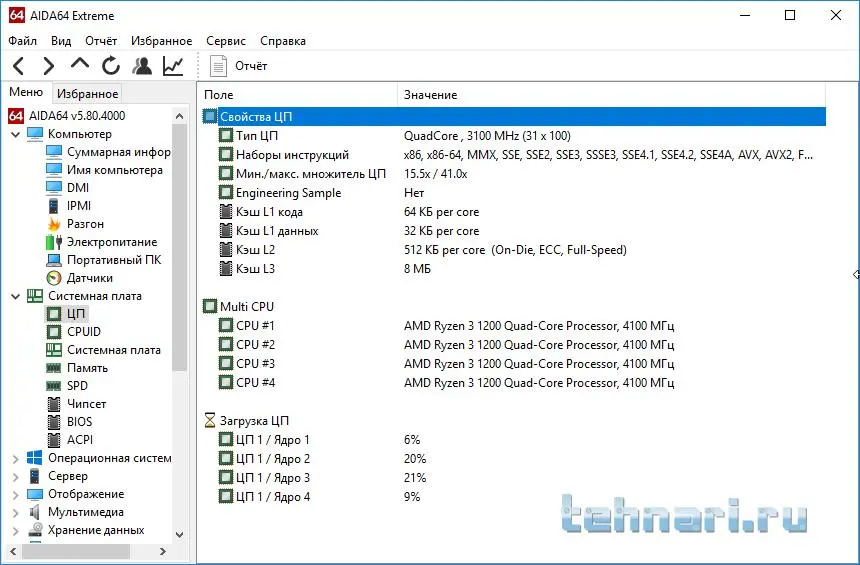Viewport: 860px width, 565px height.
Task: Select the Тип ЦП row
Action: [514, 136]
